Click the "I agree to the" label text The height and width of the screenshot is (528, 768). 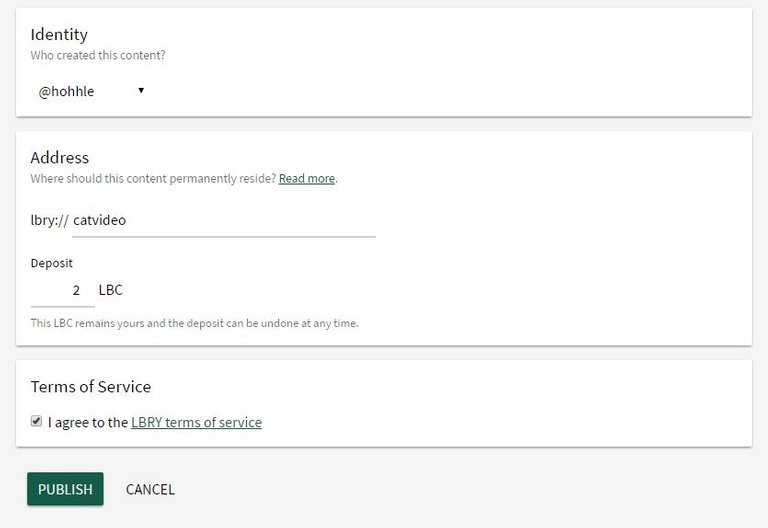88,423
